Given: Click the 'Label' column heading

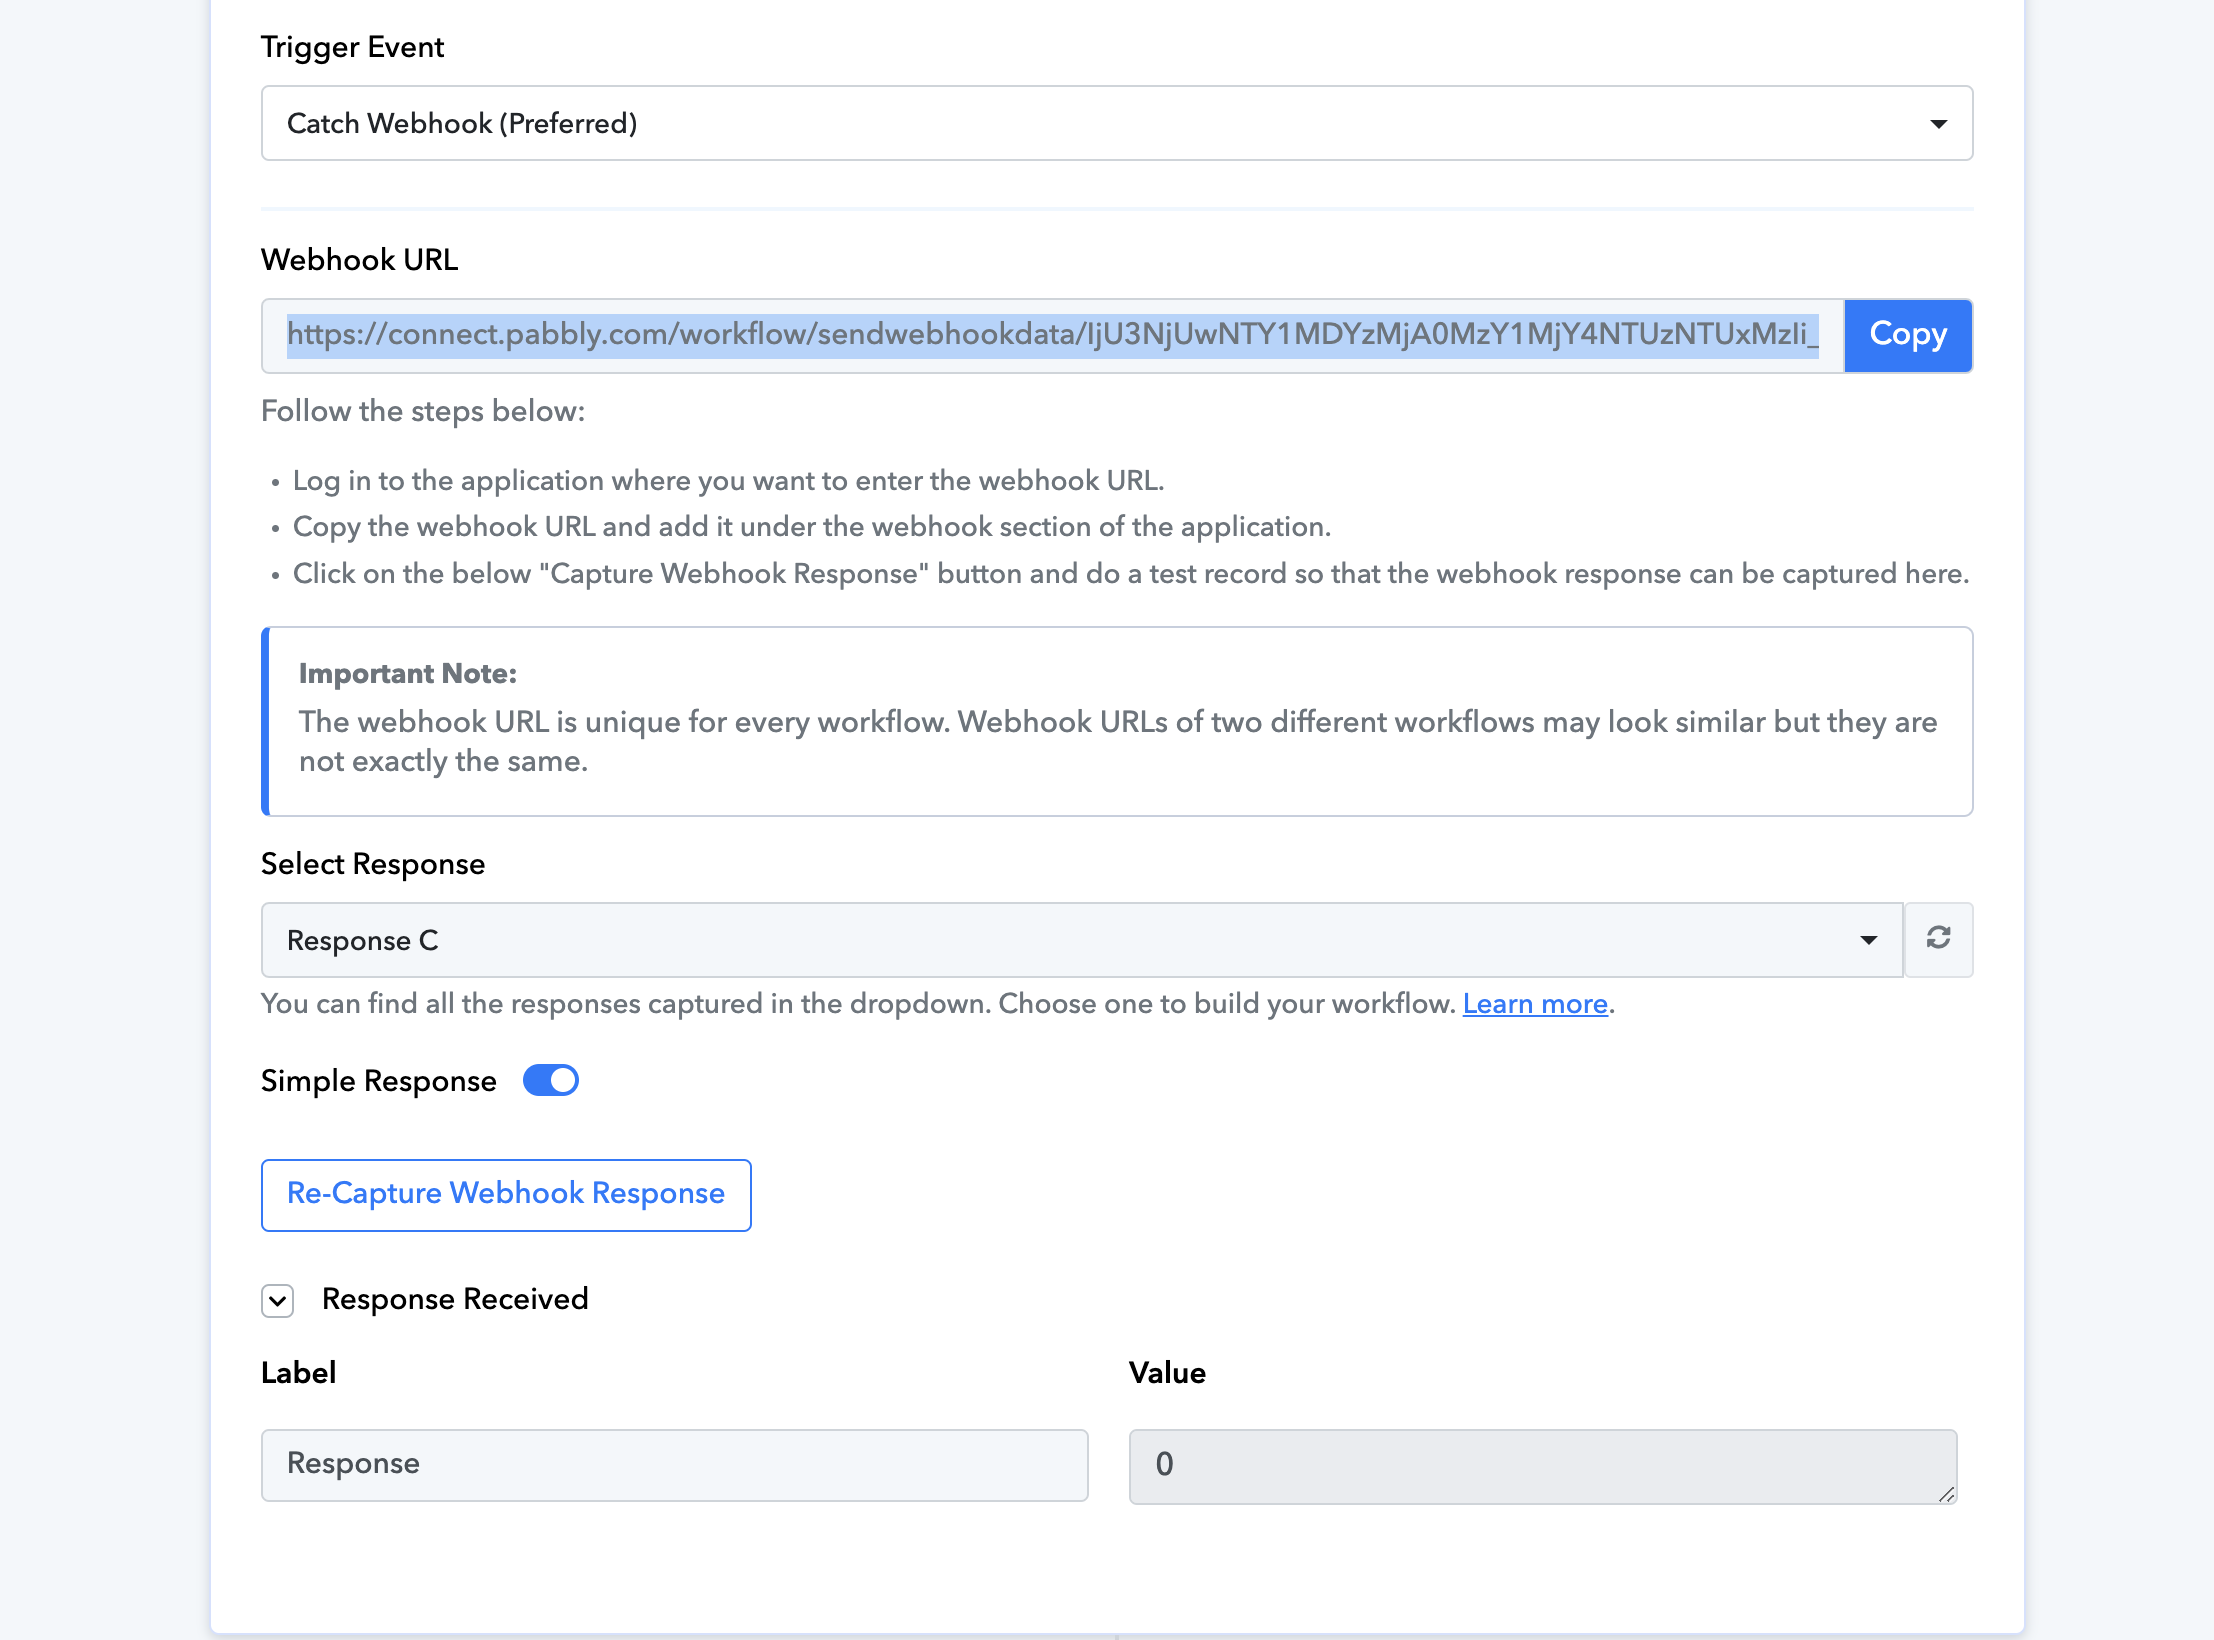Looking at the screenshot, I should click(x=298, y=1373).
